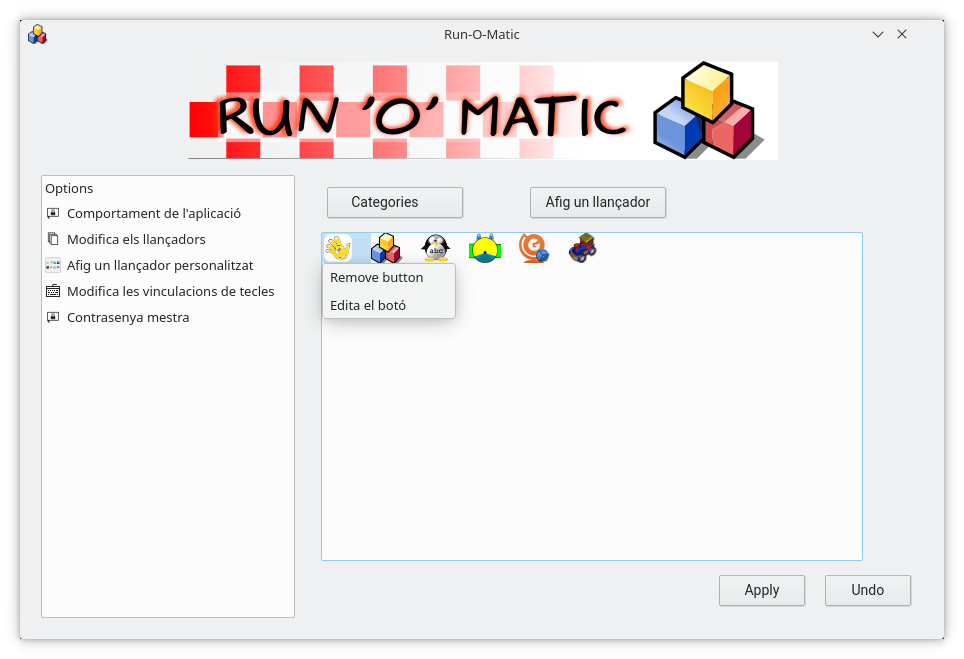This screenshot has width=964, height=659.
Task: Open Comportament de l'aplicació option
Action: [153, 214]
